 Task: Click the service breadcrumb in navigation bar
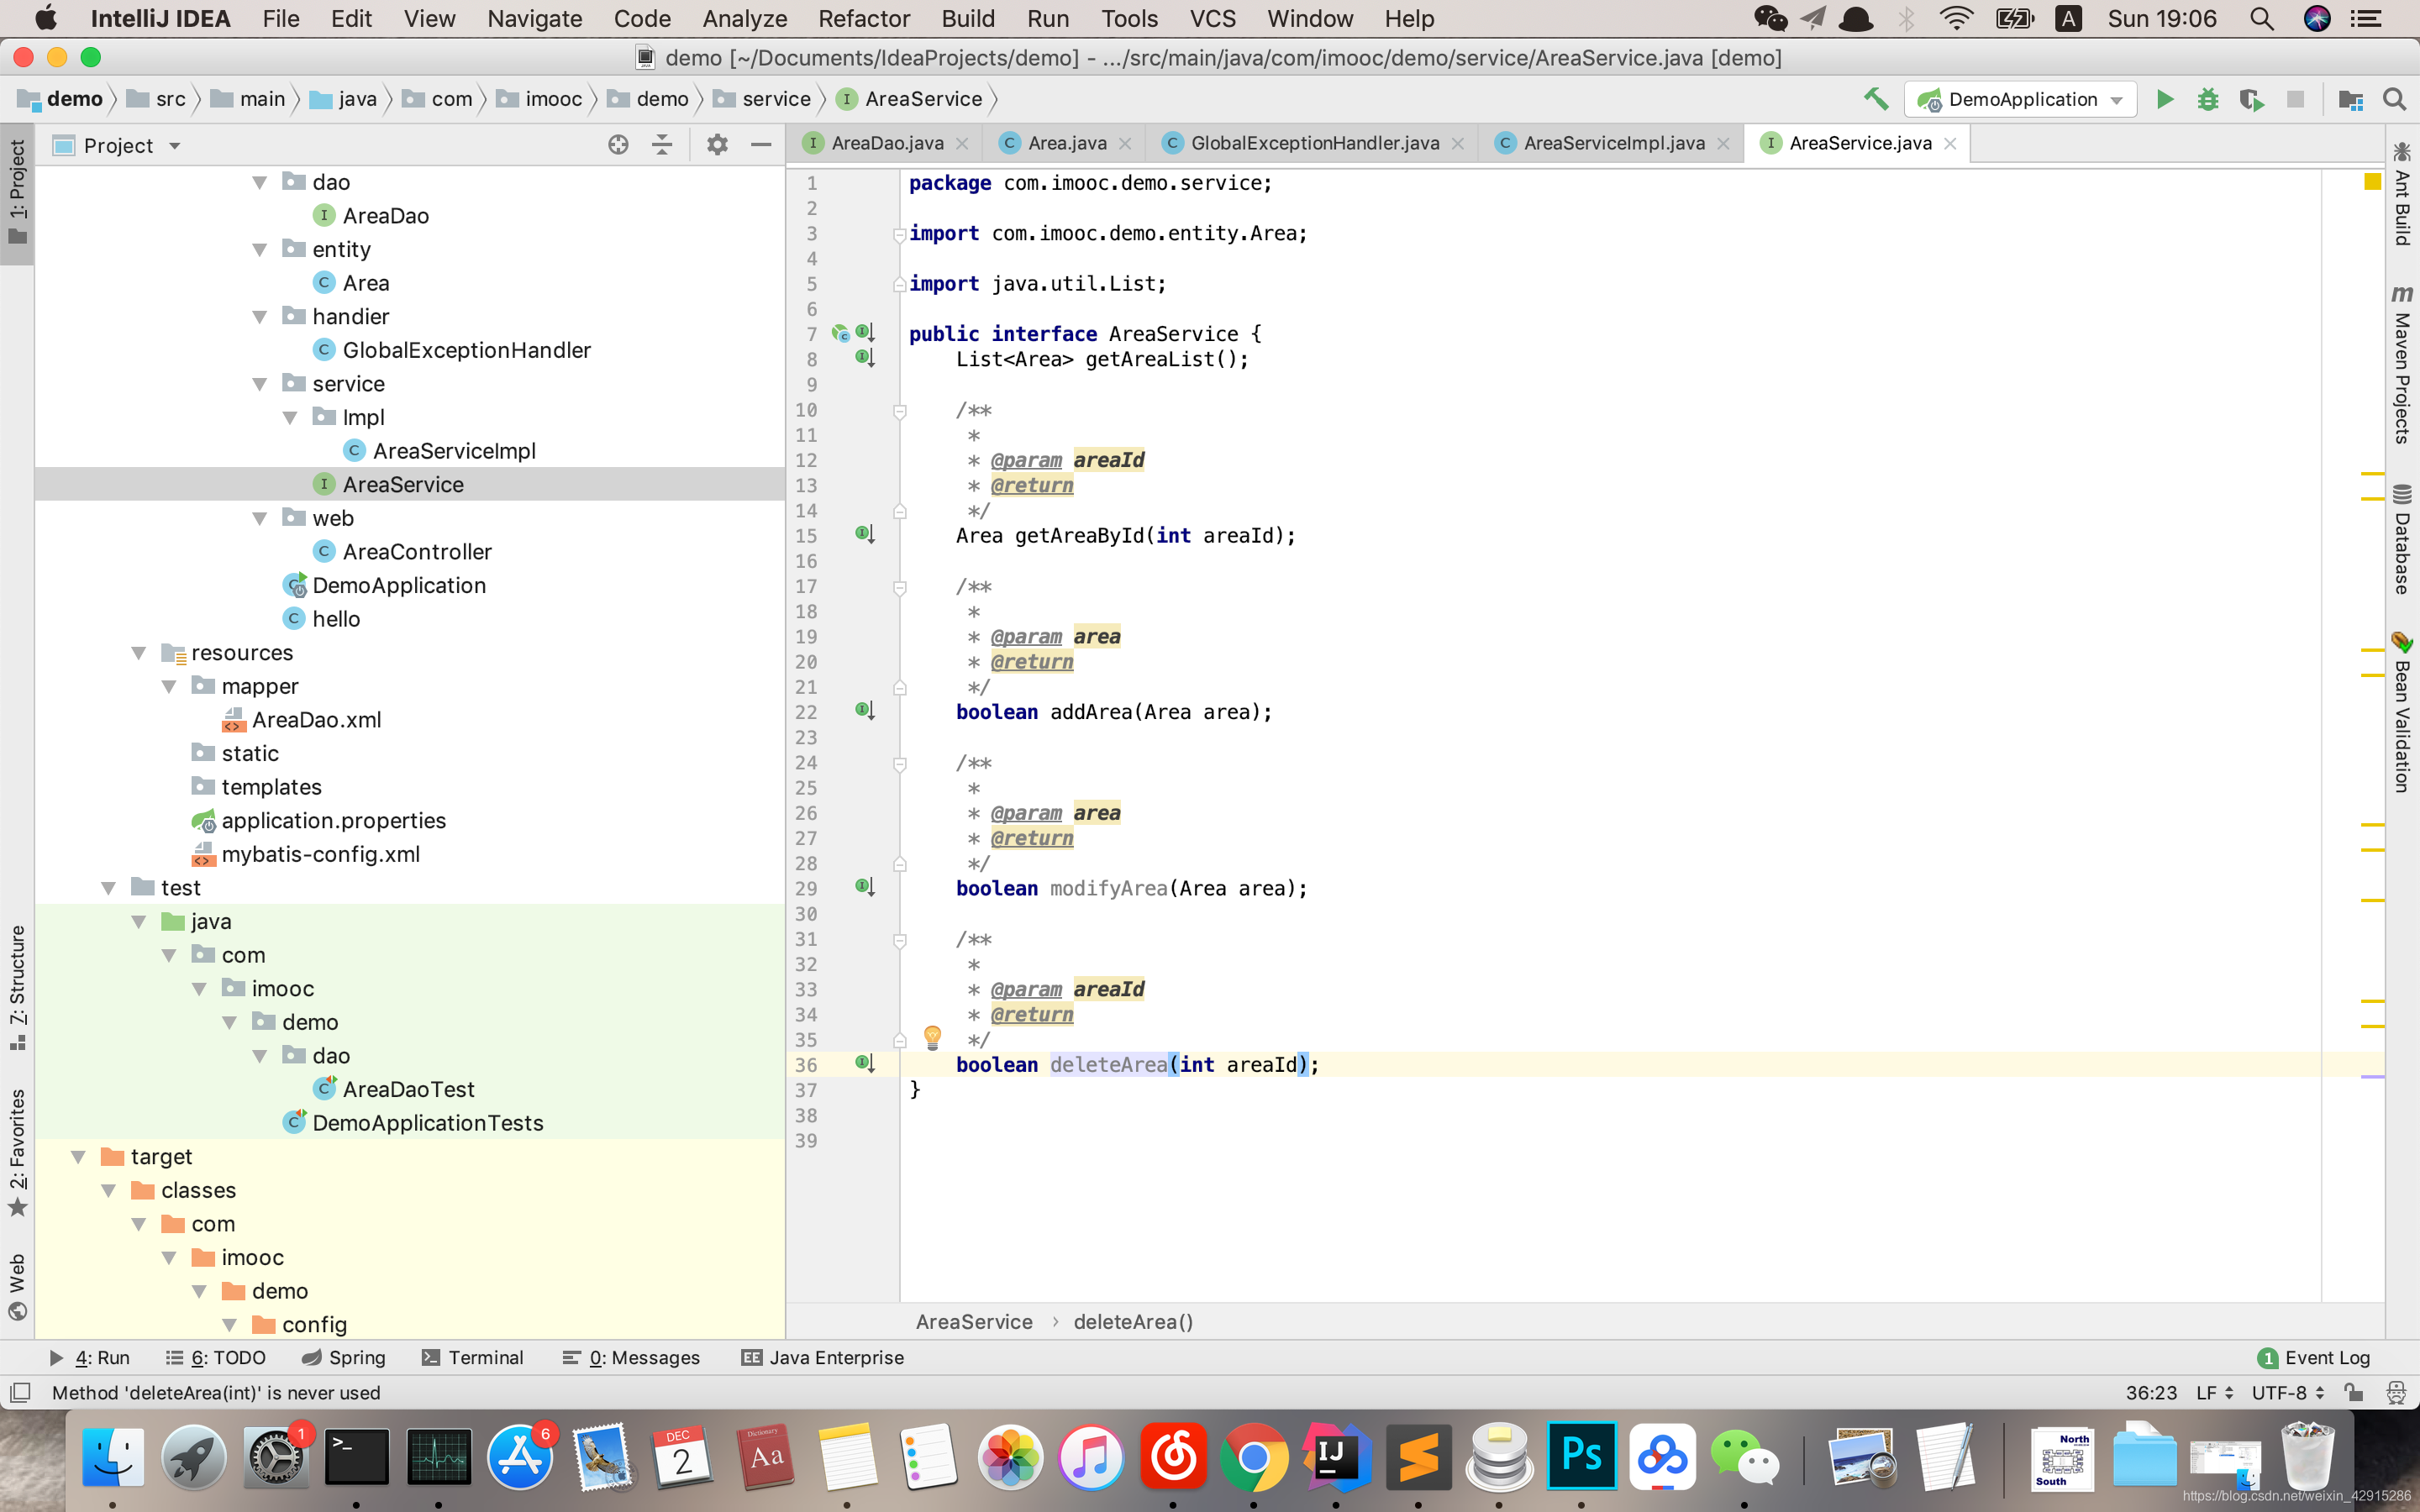[x=763, y=99]
